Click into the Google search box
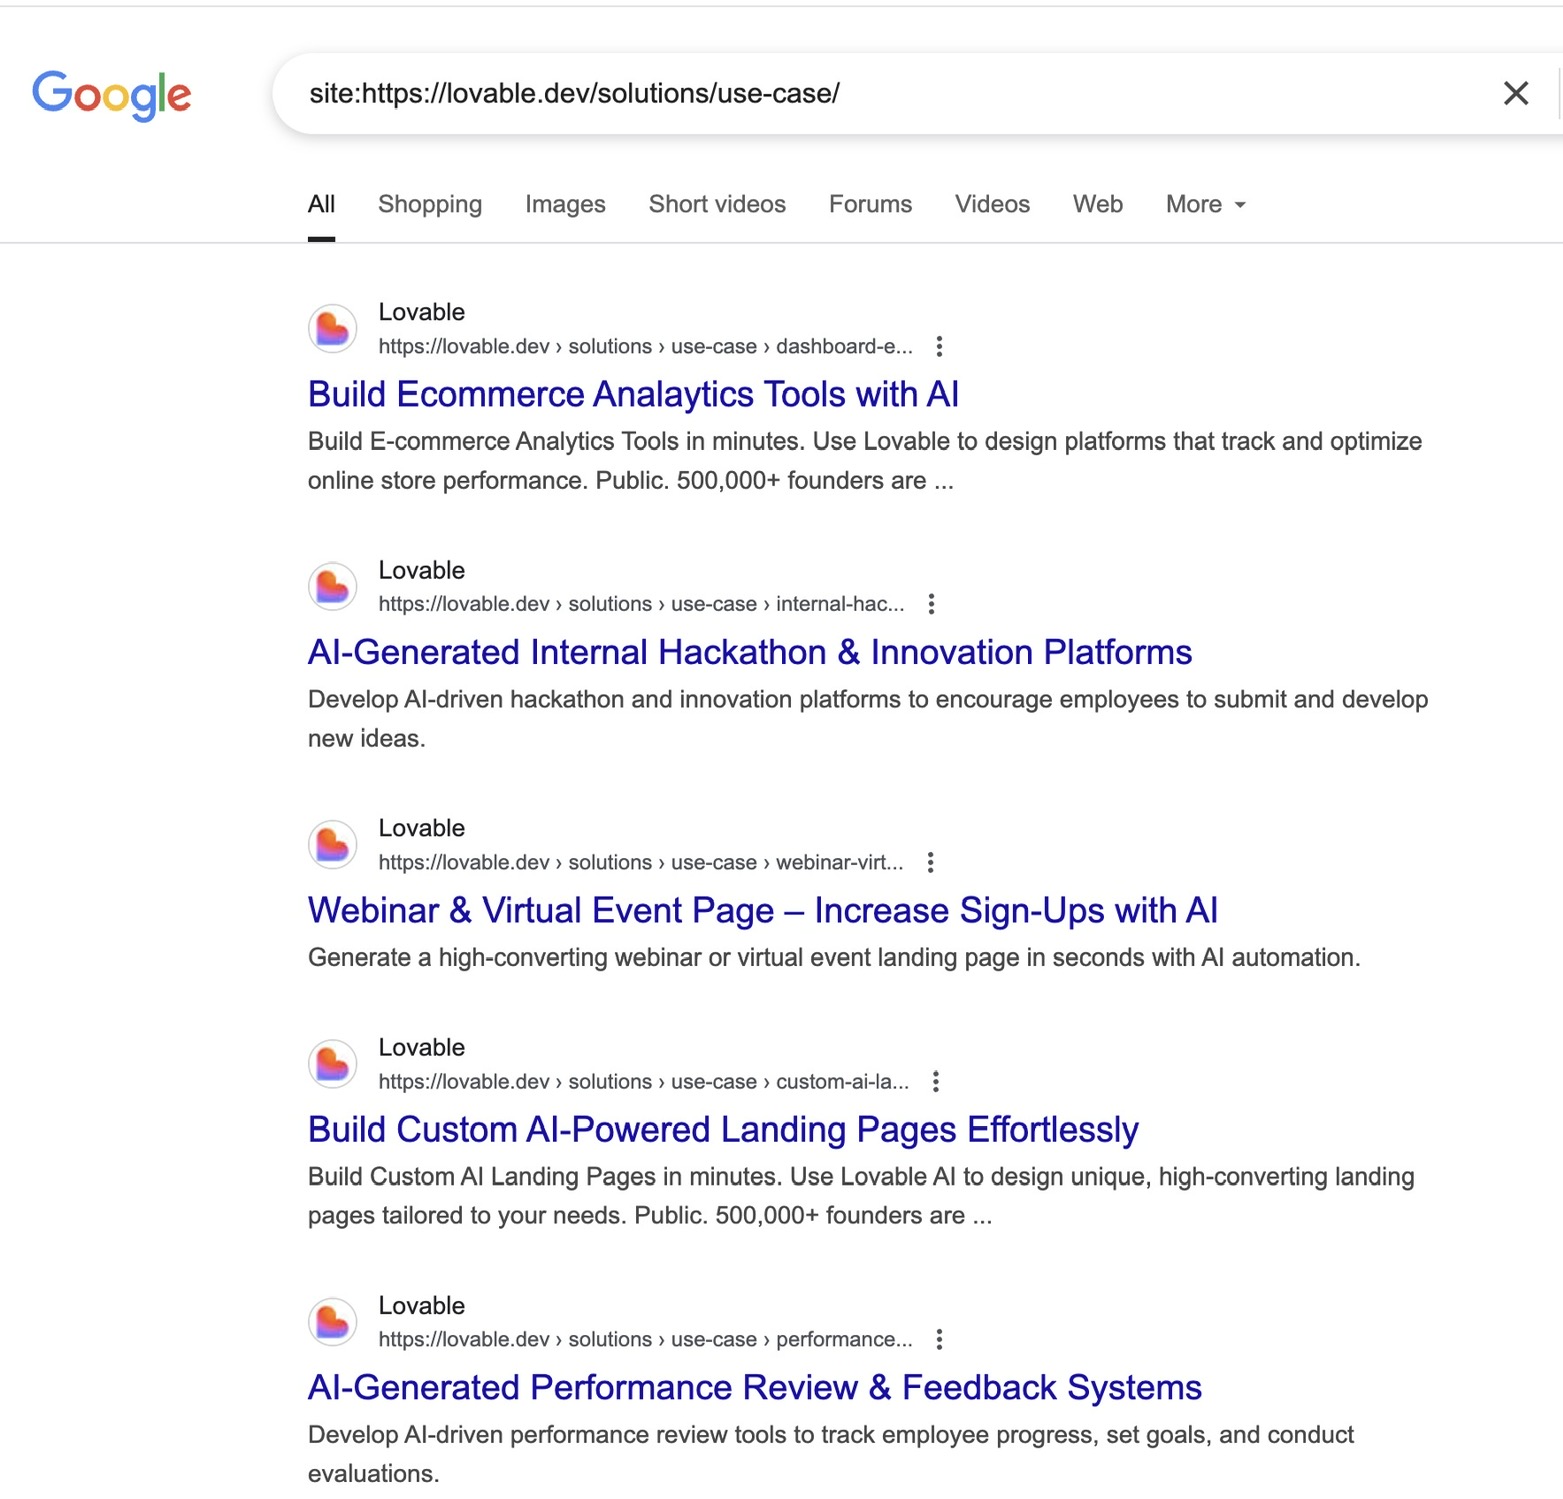This screenshot has width=1563, height=1499. coord(880,94)
